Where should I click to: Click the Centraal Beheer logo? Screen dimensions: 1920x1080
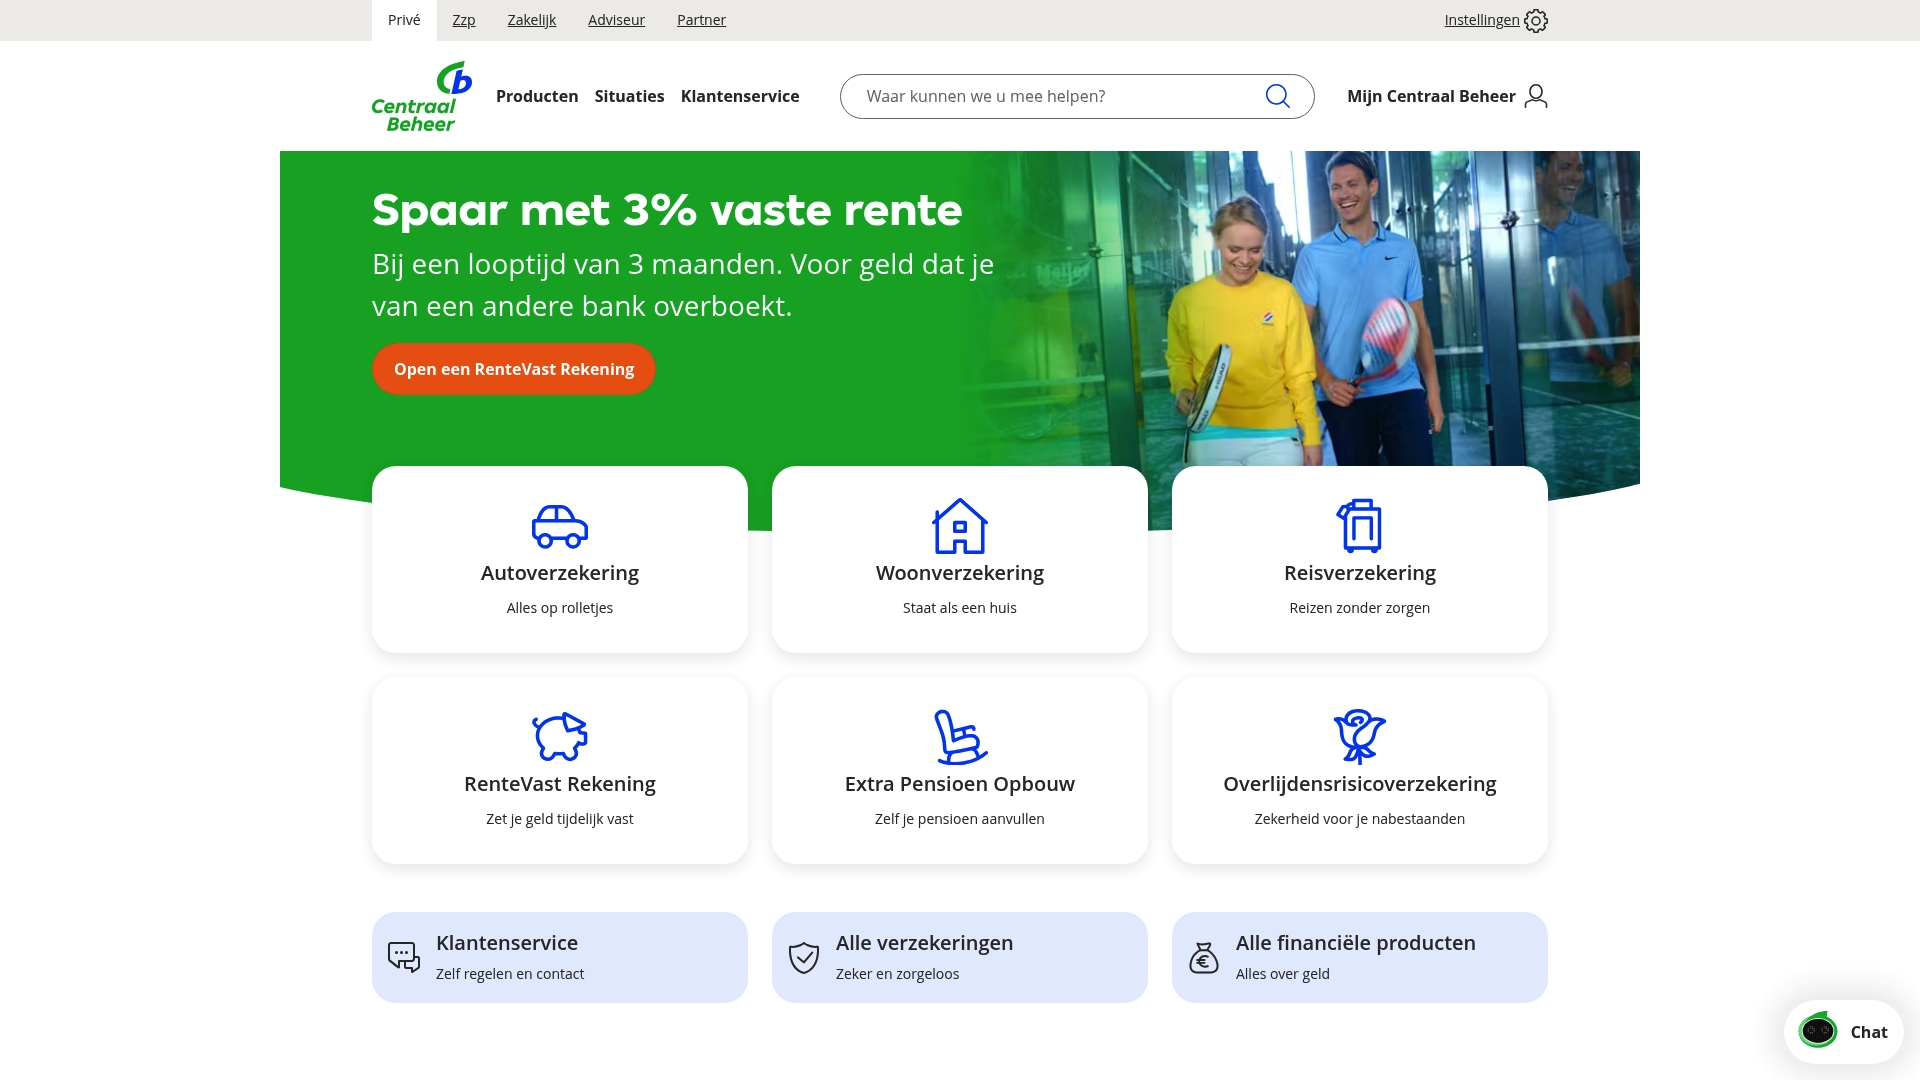[x=420, y=96]
